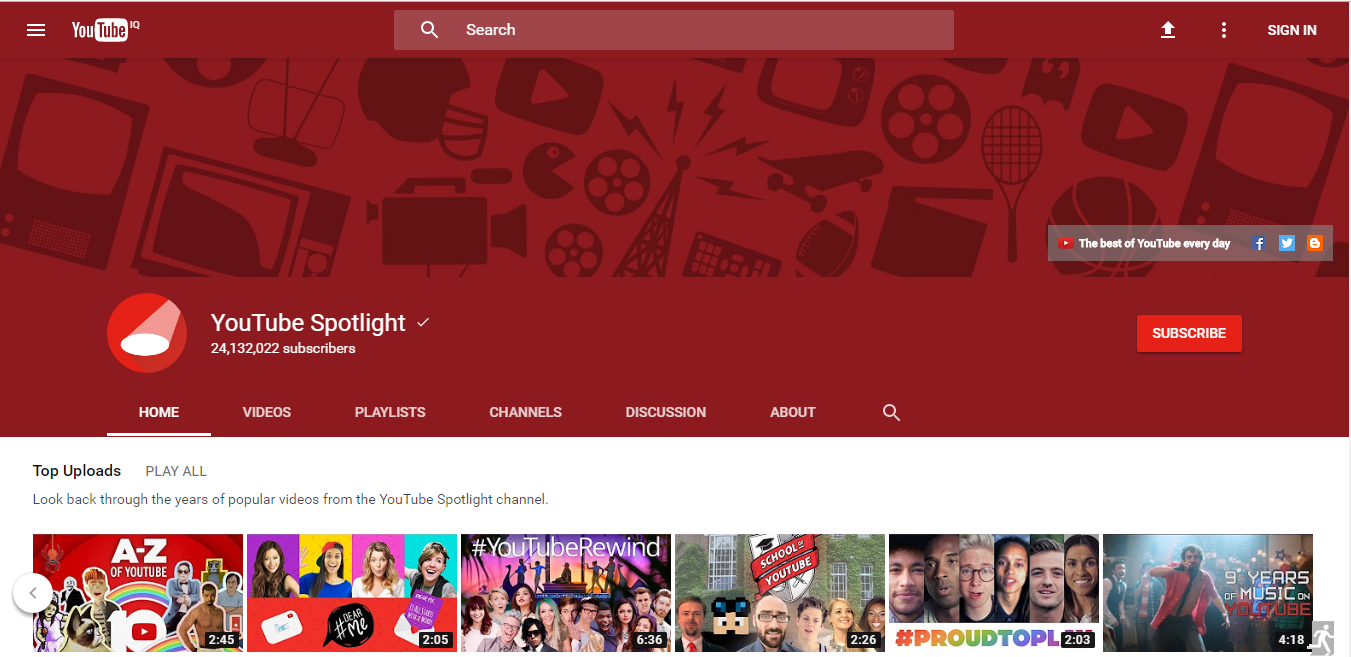Open the School of YouTube thumbnail
This screenshot has width=1351, height=657.
(780, 593)
